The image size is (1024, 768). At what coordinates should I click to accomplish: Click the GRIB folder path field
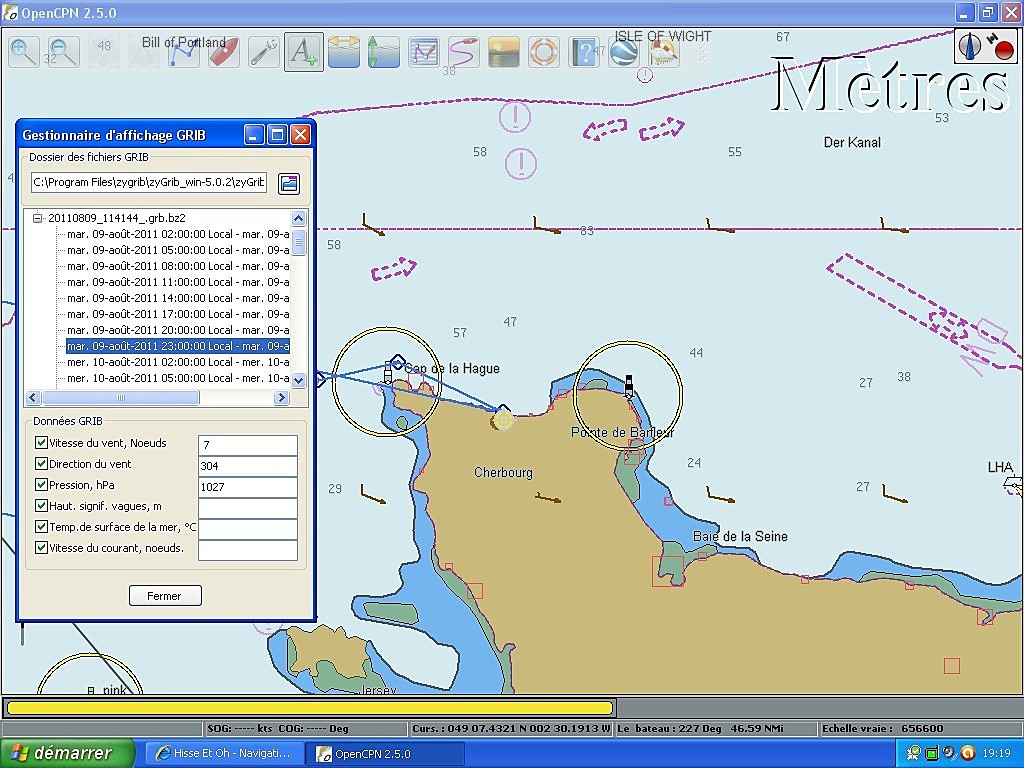point(149,182)
